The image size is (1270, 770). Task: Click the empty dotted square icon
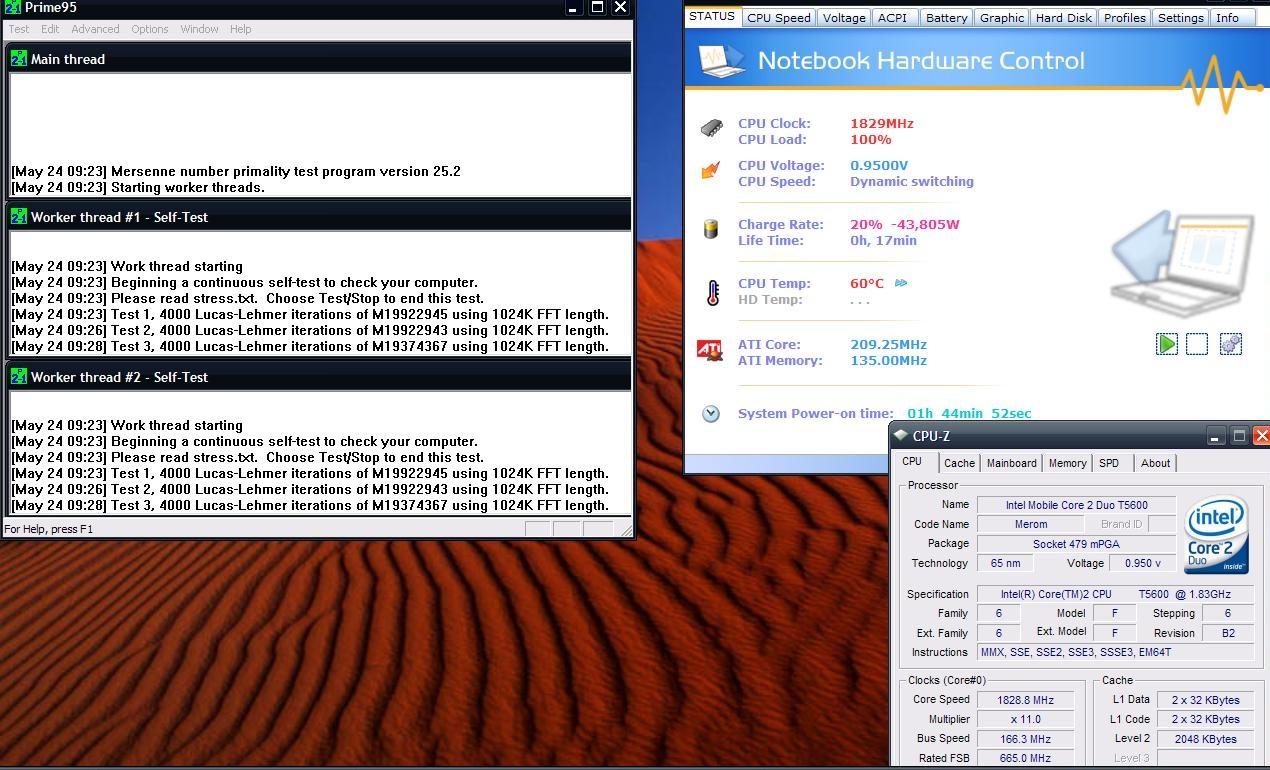click(1197, 344)
